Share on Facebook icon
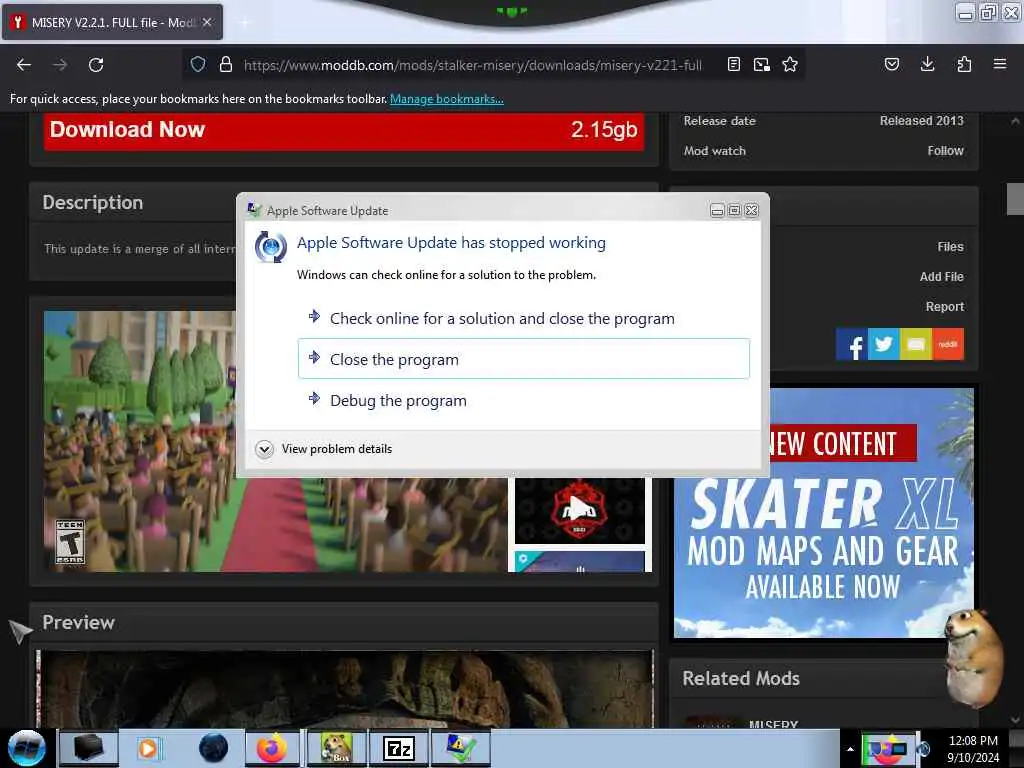 (x=852, y=344)
